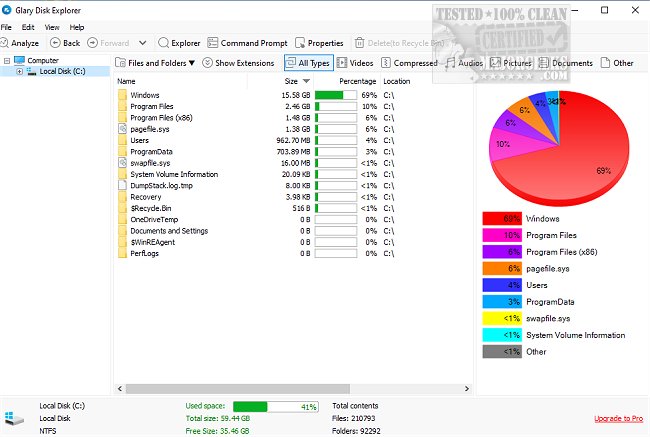Select the Program Files folder icon

pyautogui.click(x=122, y=106)
